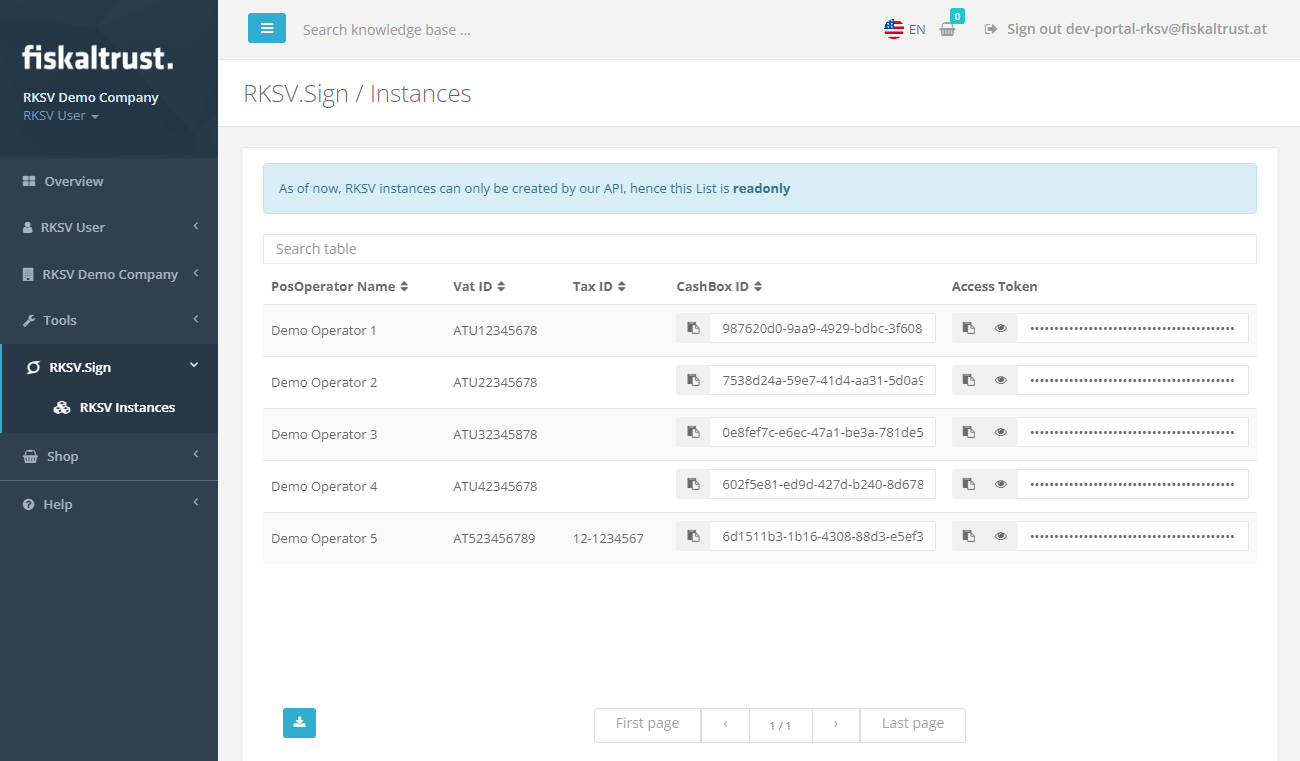Click the blue download export button
Screen dimensions: 1300x761
coord(299,723)
